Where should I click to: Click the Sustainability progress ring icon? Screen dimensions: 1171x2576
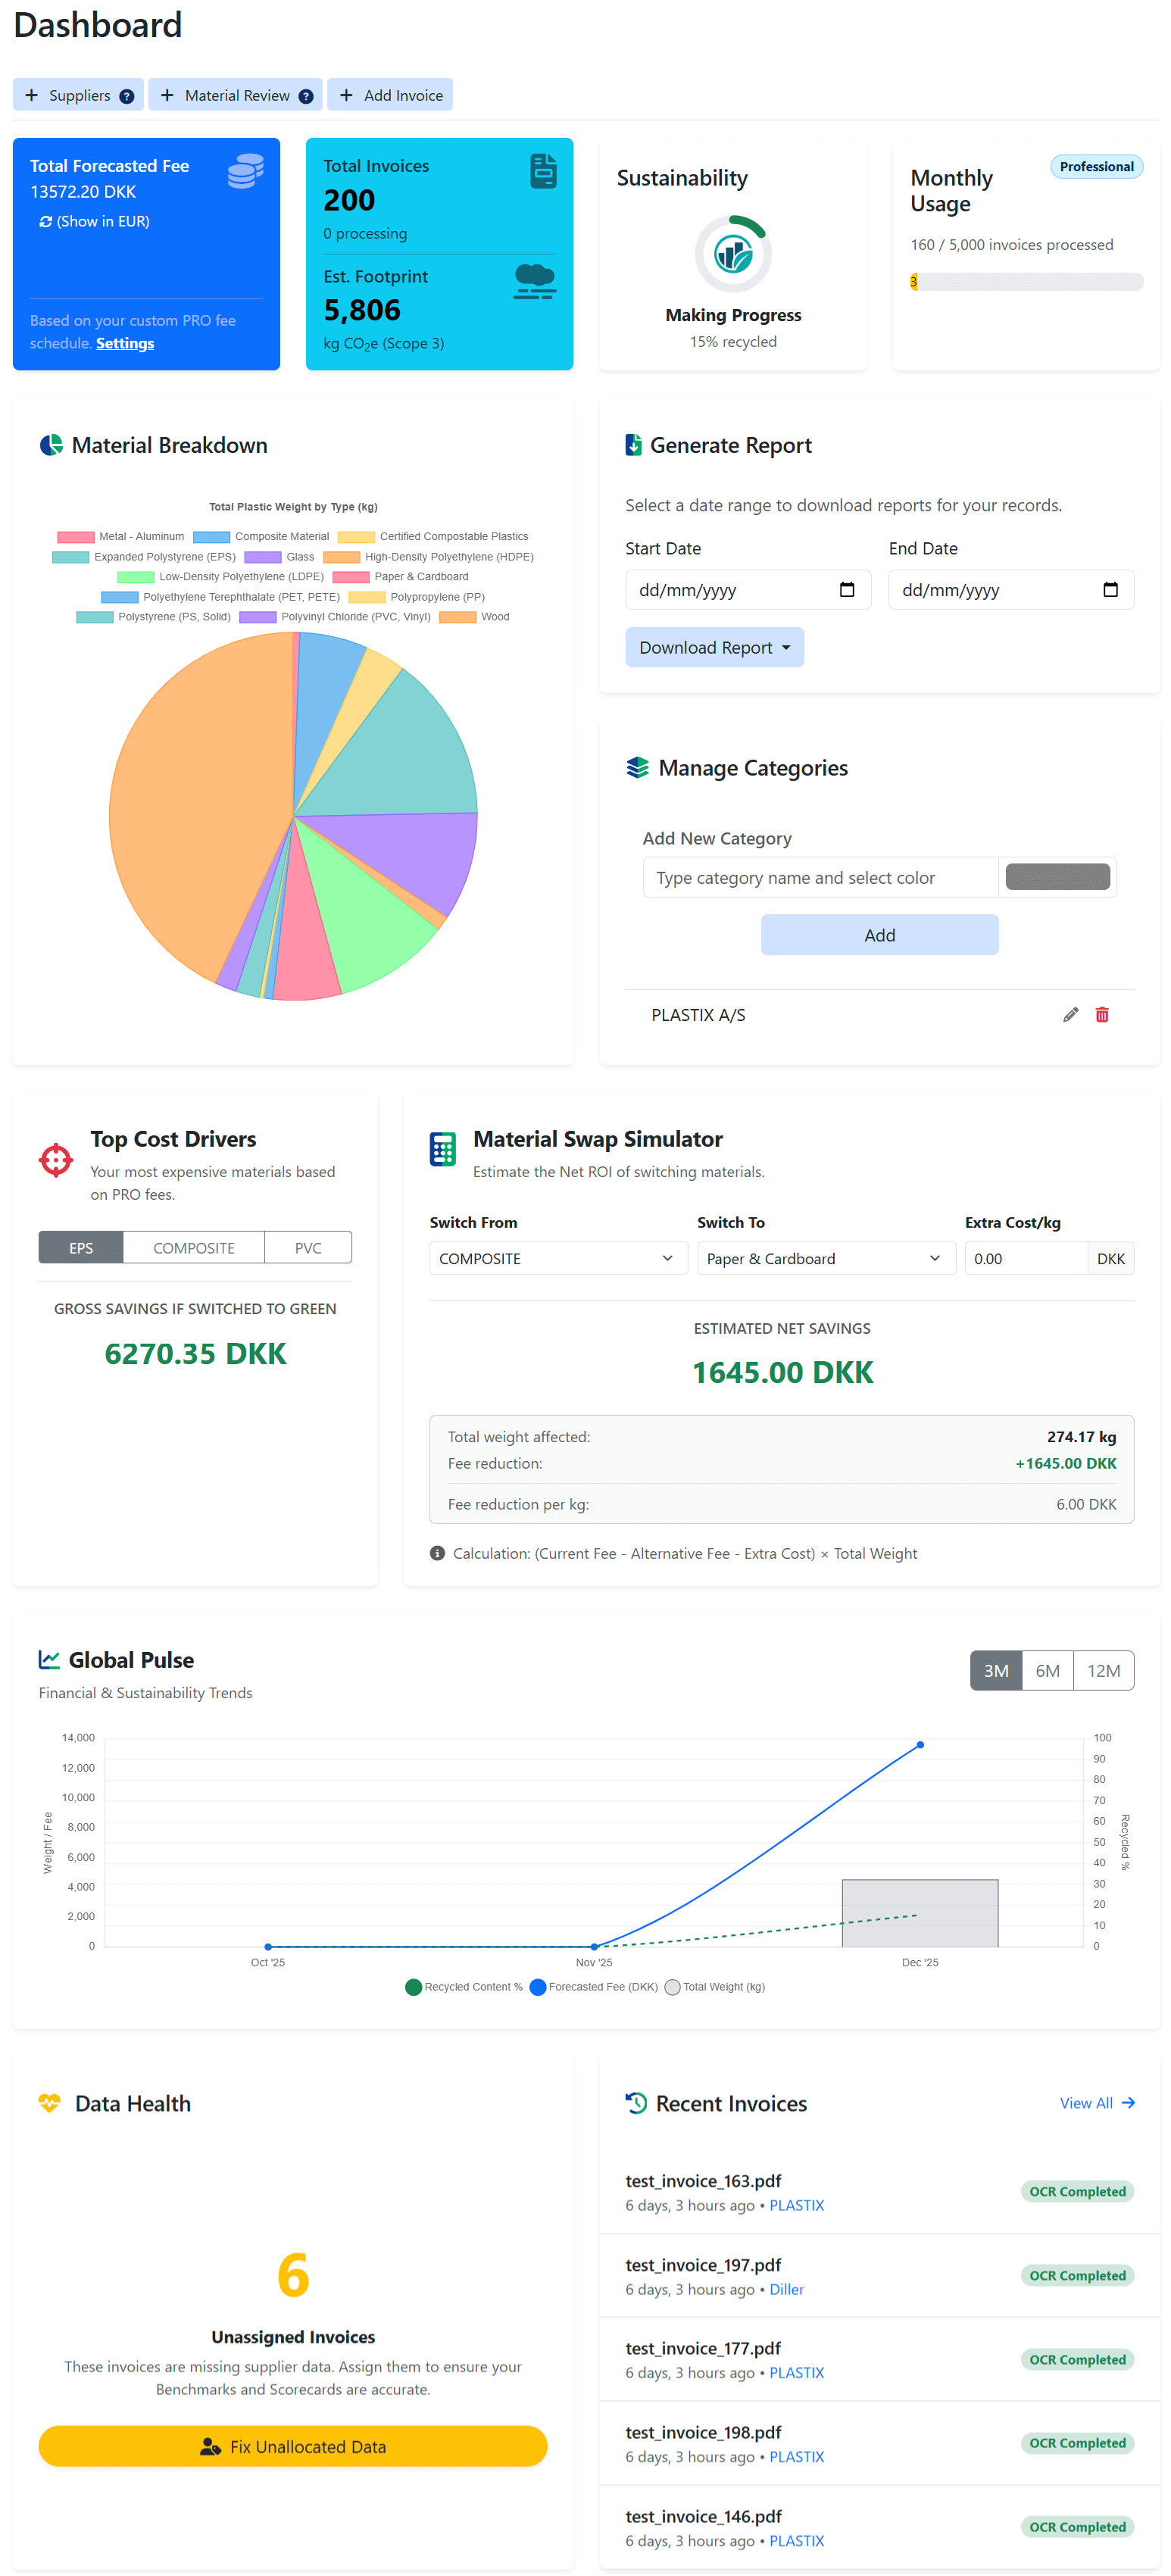[x=732, y=254]
